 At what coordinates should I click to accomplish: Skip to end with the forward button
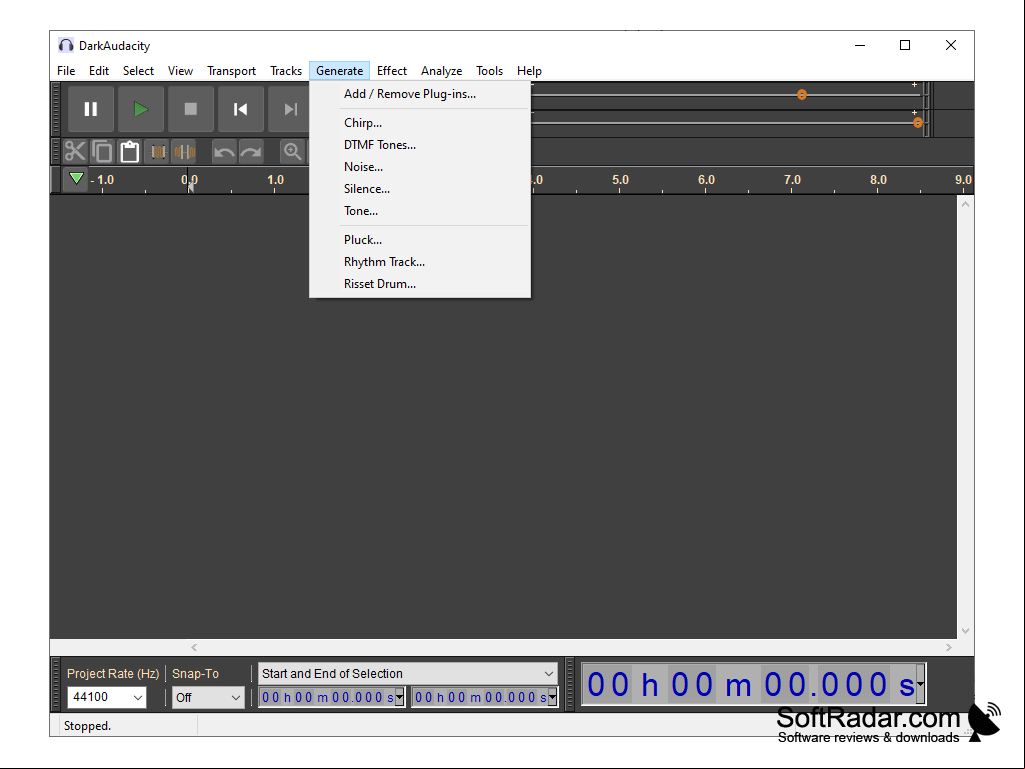coord(288,109)
